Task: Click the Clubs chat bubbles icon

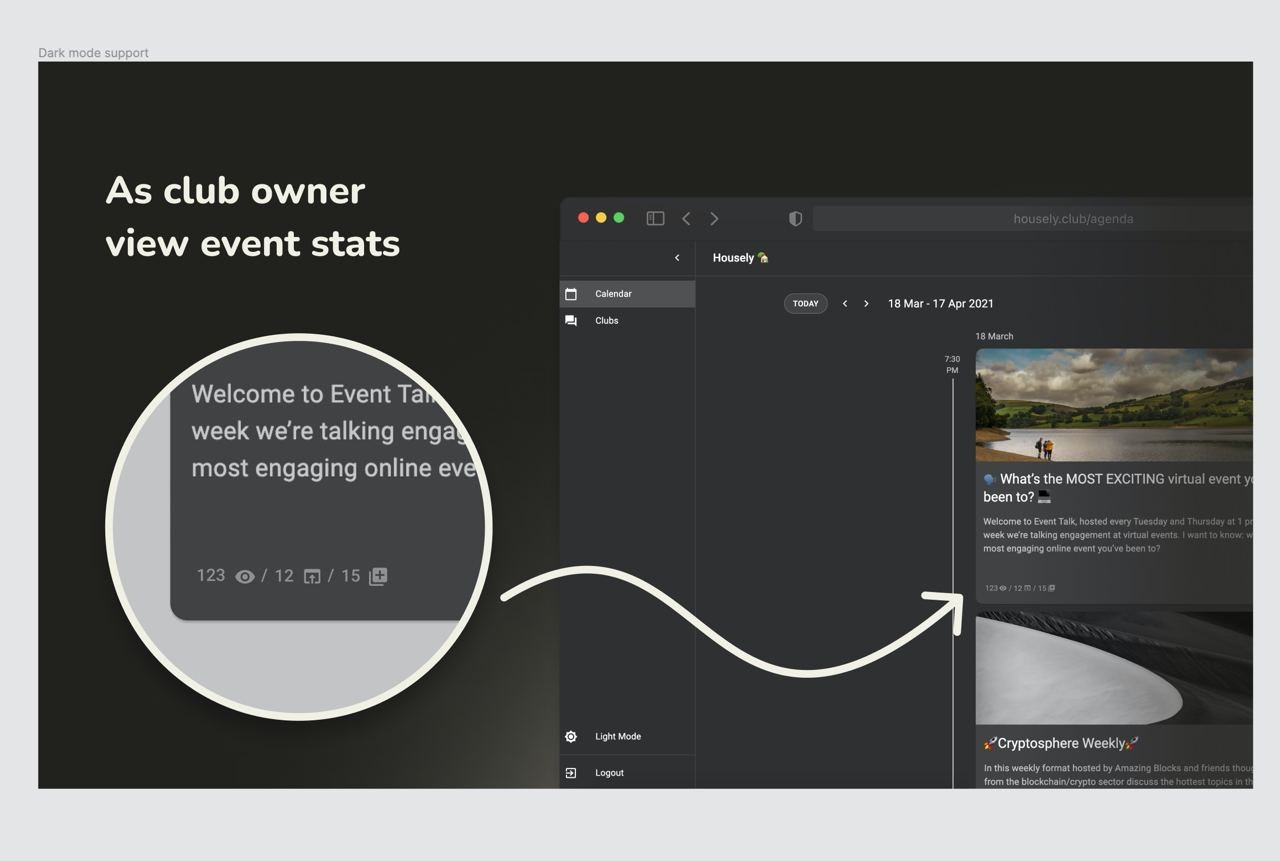Action: [x=571, y=321]
